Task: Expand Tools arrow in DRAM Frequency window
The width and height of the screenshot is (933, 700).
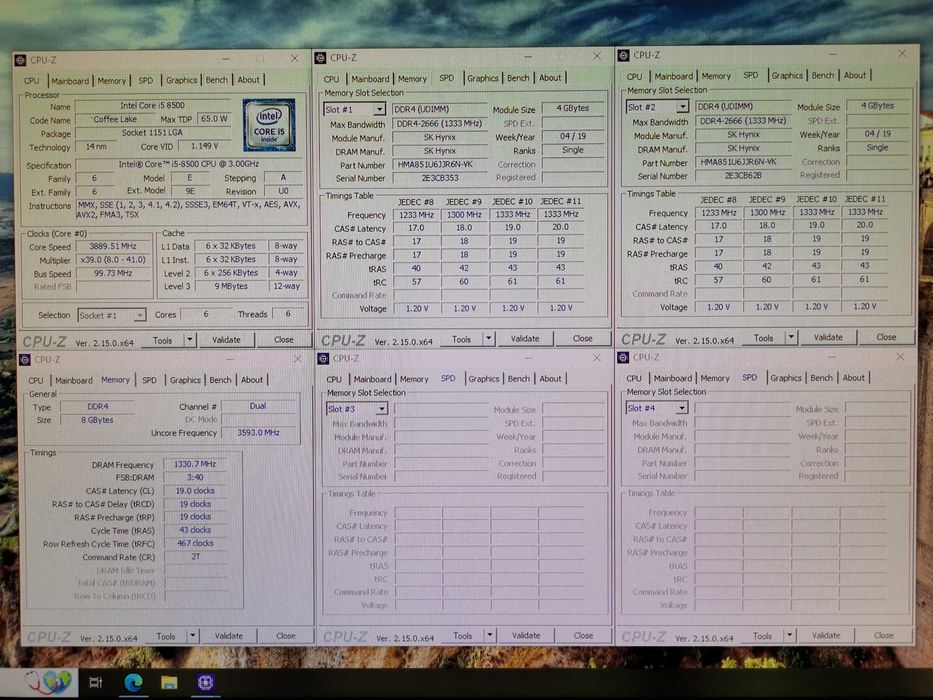Action: point(193,636)
